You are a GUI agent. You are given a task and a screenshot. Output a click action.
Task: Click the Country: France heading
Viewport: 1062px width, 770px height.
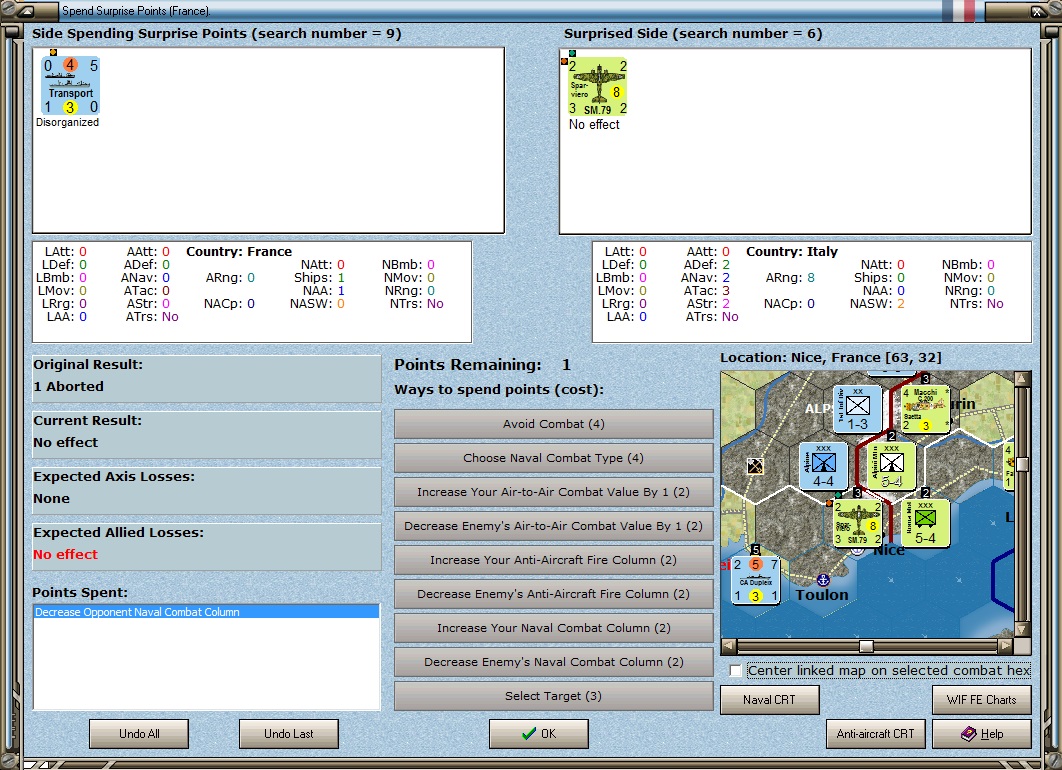[x=239, y=251]
